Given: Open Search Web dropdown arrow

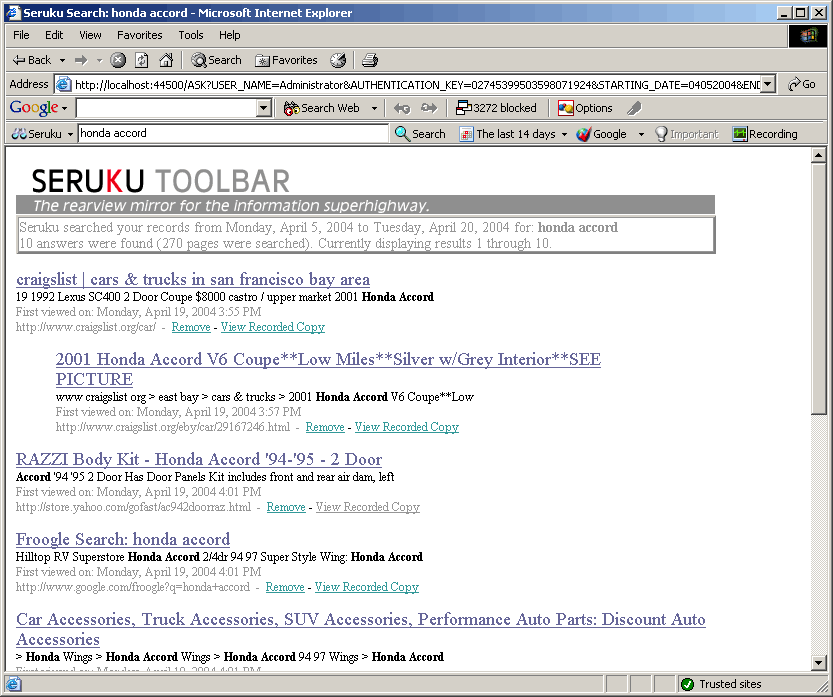Looking at the screenshot, I should click(375, 108).
